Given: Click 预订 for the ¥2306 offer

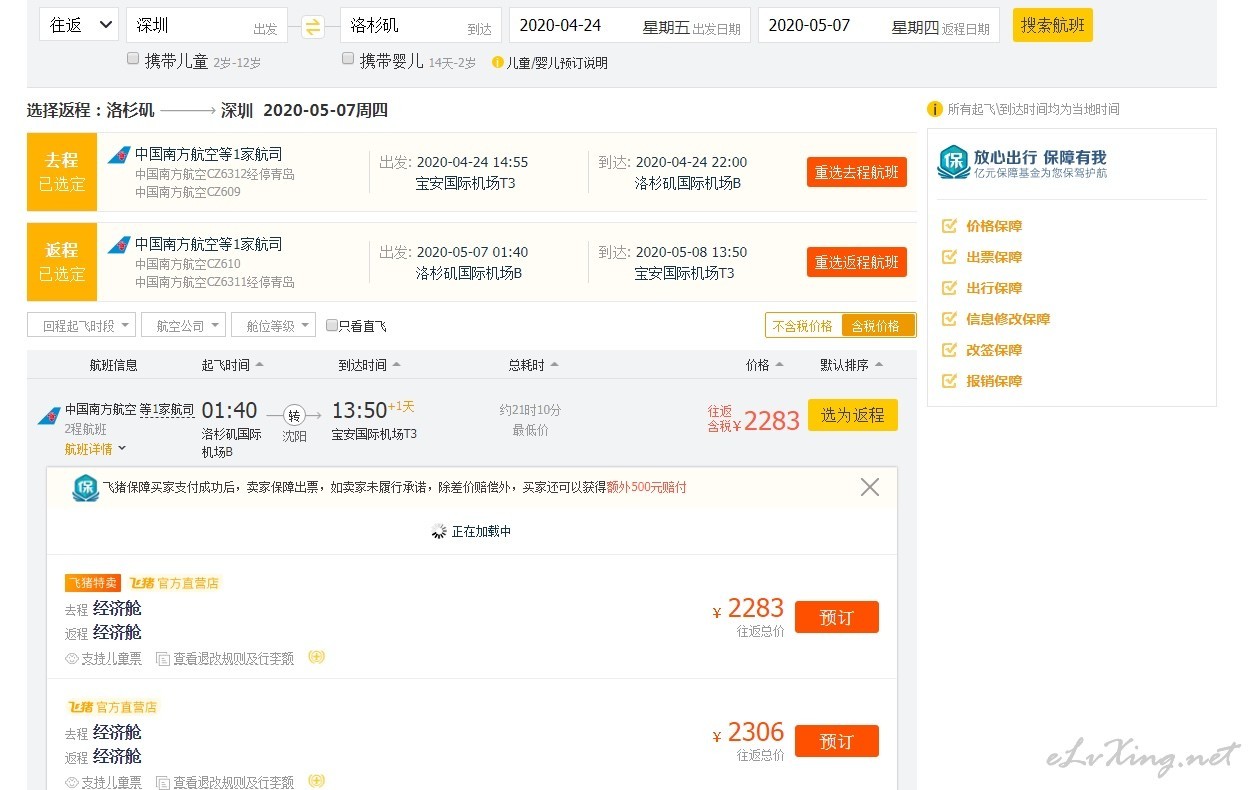Looking at the screenshot, I should 837,741.
